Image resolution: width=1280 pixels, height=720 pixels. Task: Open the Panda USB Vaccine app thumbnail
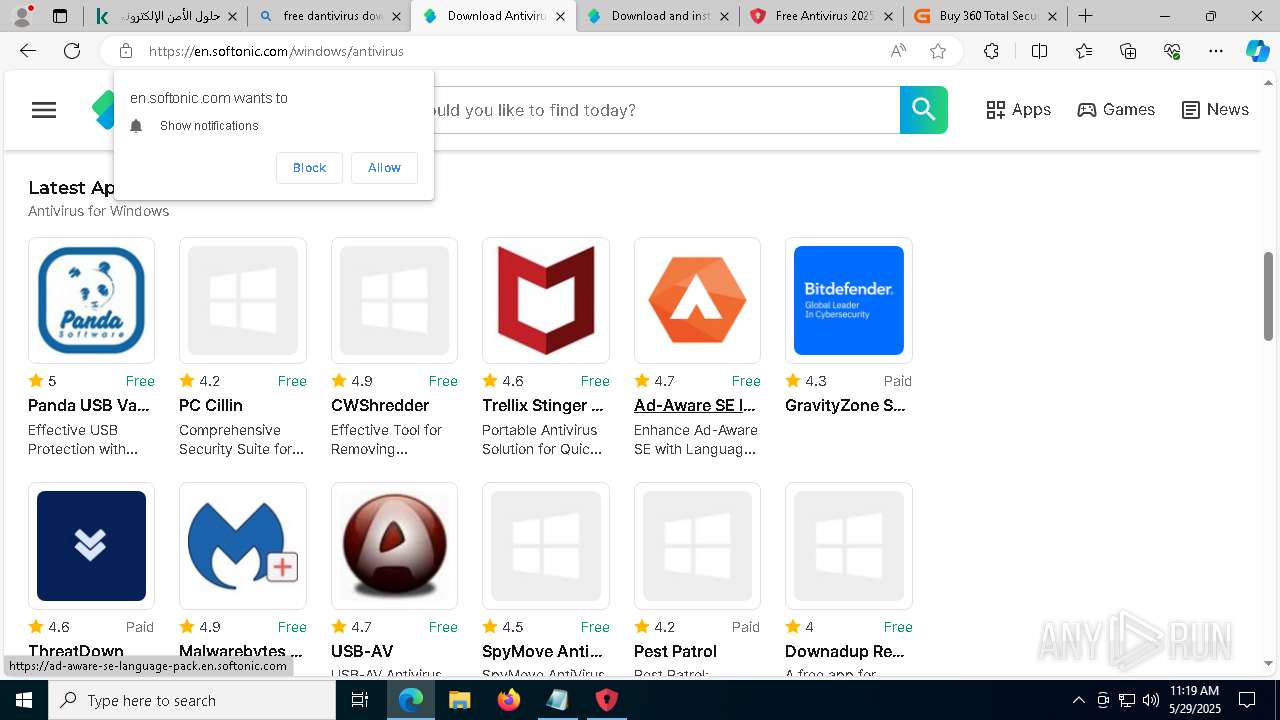point(91,300)
